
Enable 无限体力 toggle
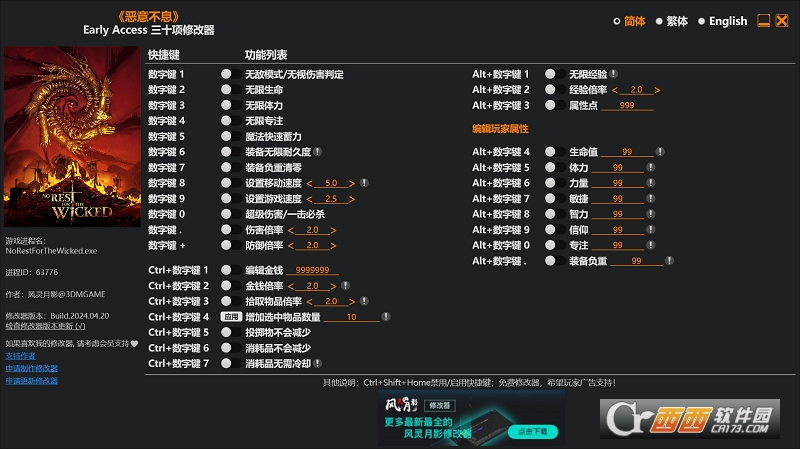231,105
